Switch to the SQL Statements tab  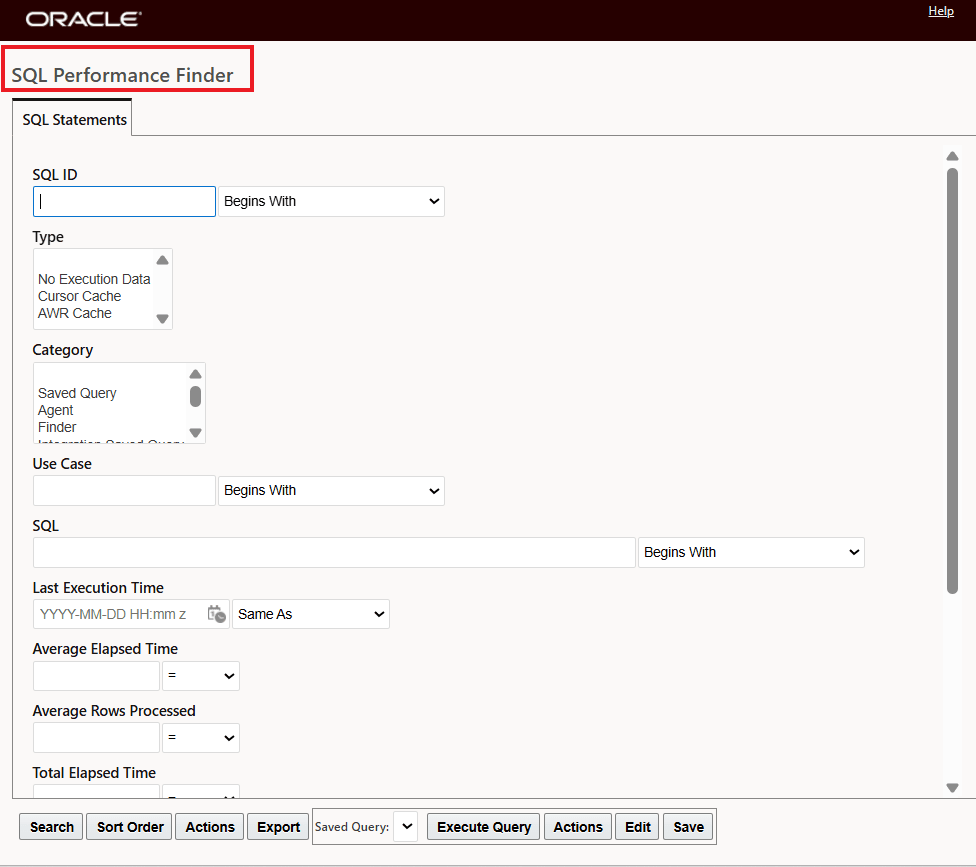72,118
